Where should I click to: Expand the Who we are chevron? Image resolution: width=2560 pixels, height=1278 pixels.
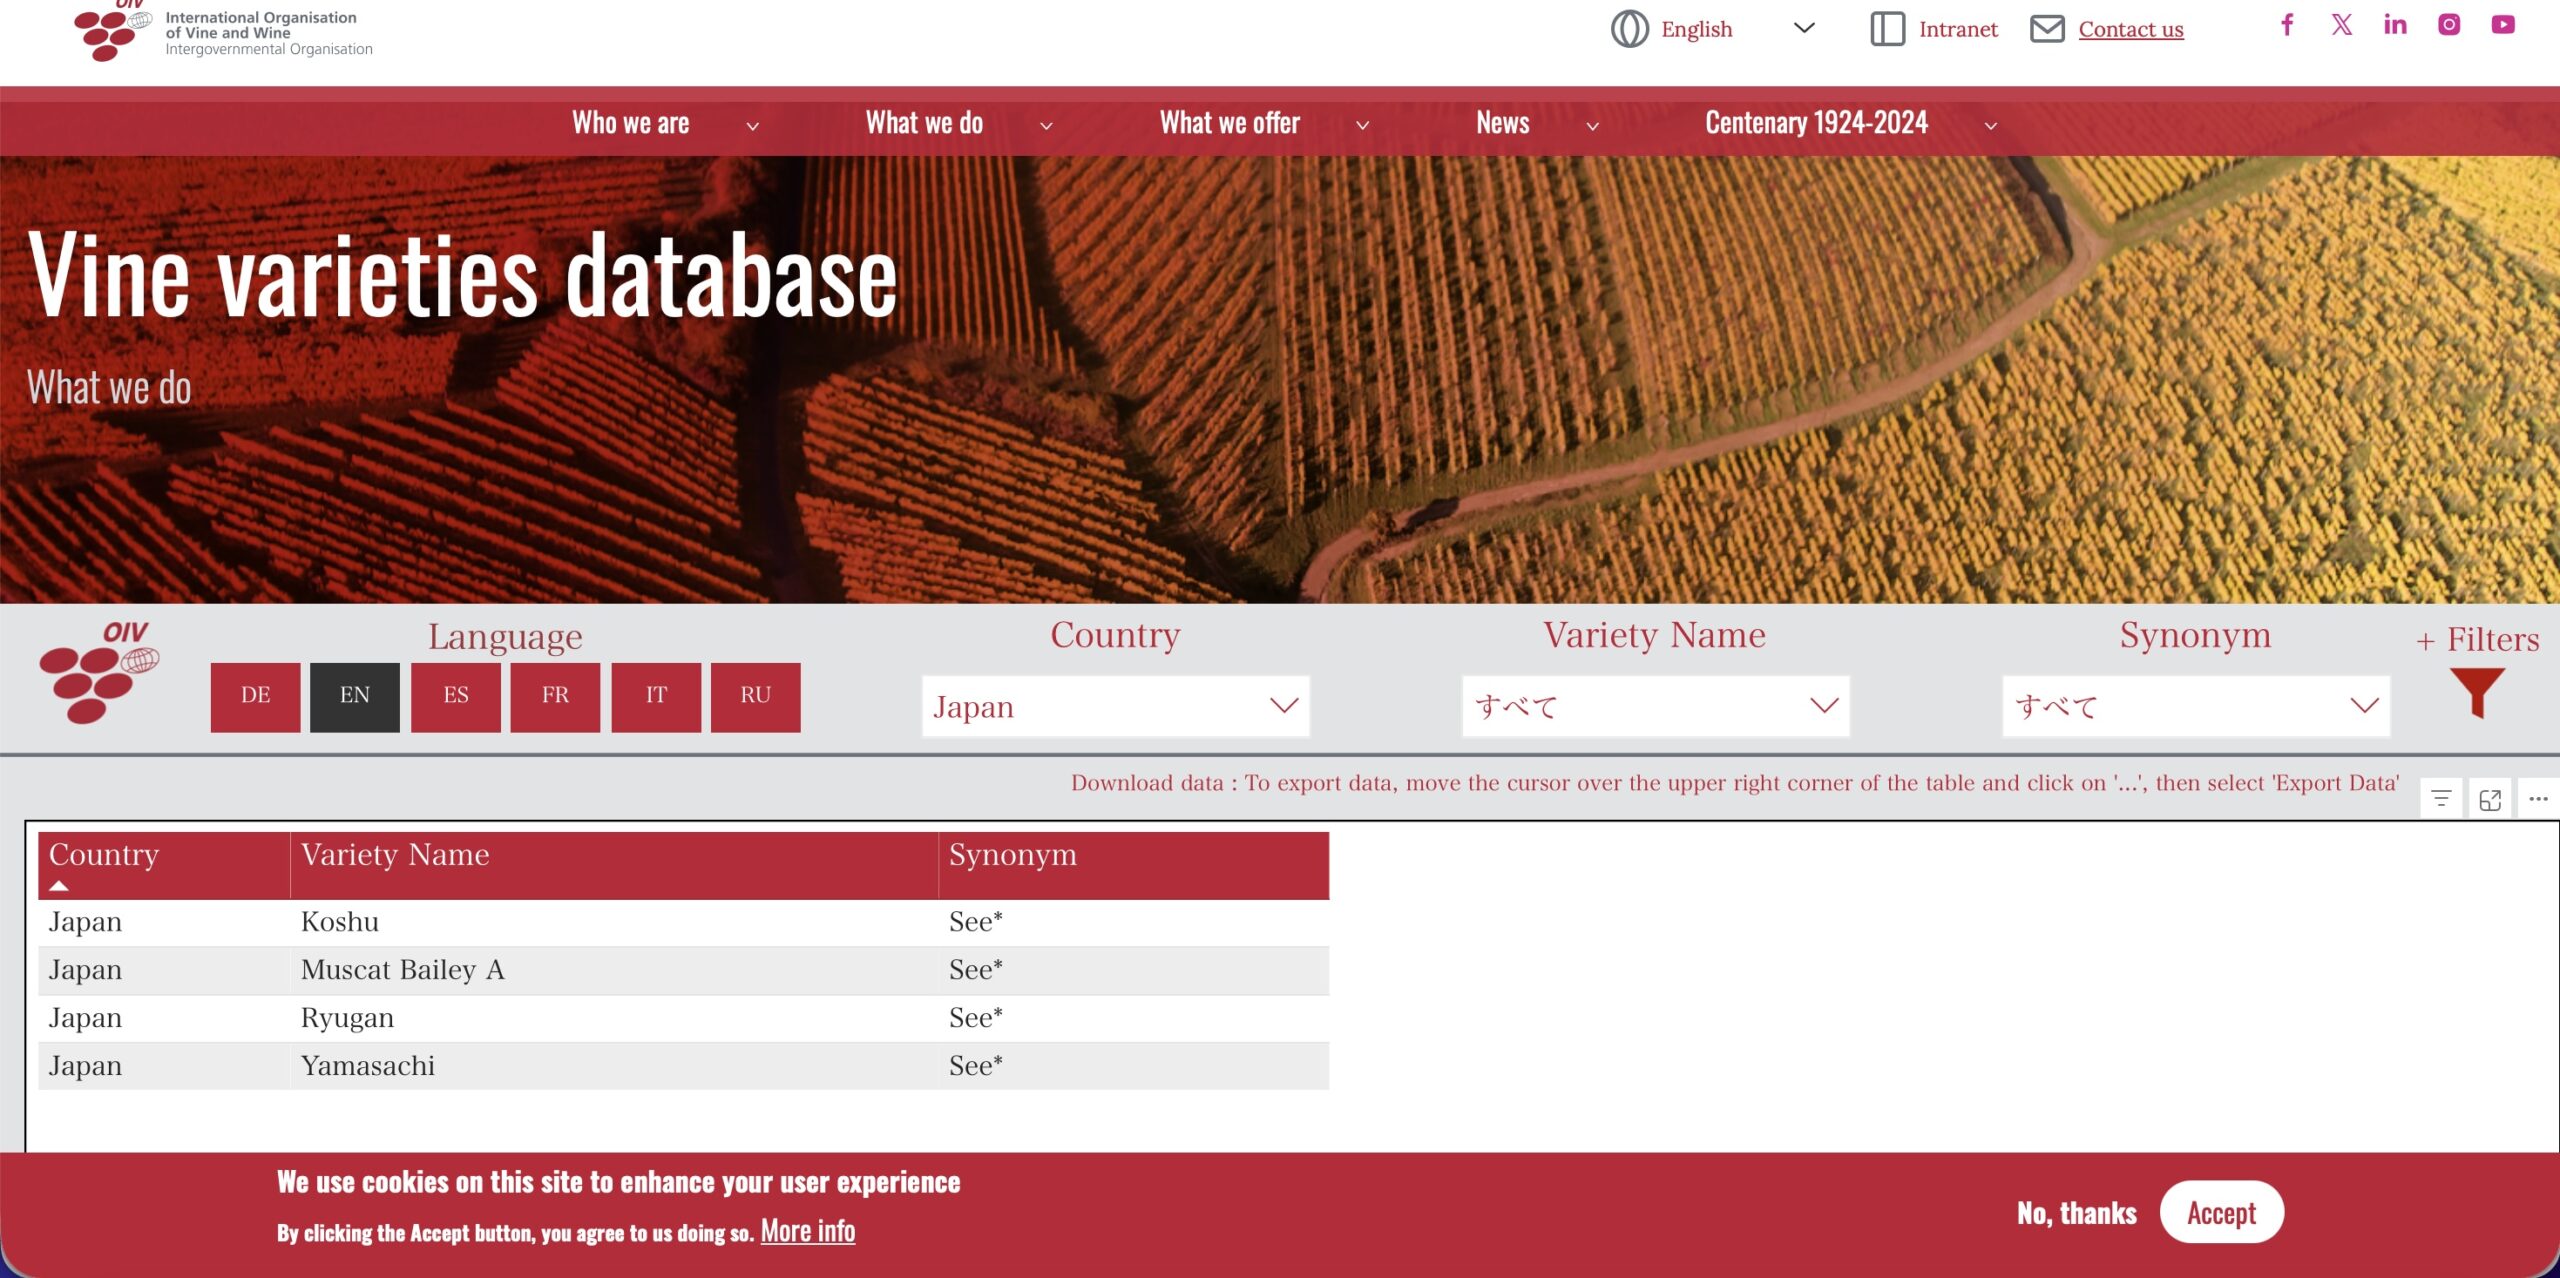pyautogui.click(x=753, y=126)
